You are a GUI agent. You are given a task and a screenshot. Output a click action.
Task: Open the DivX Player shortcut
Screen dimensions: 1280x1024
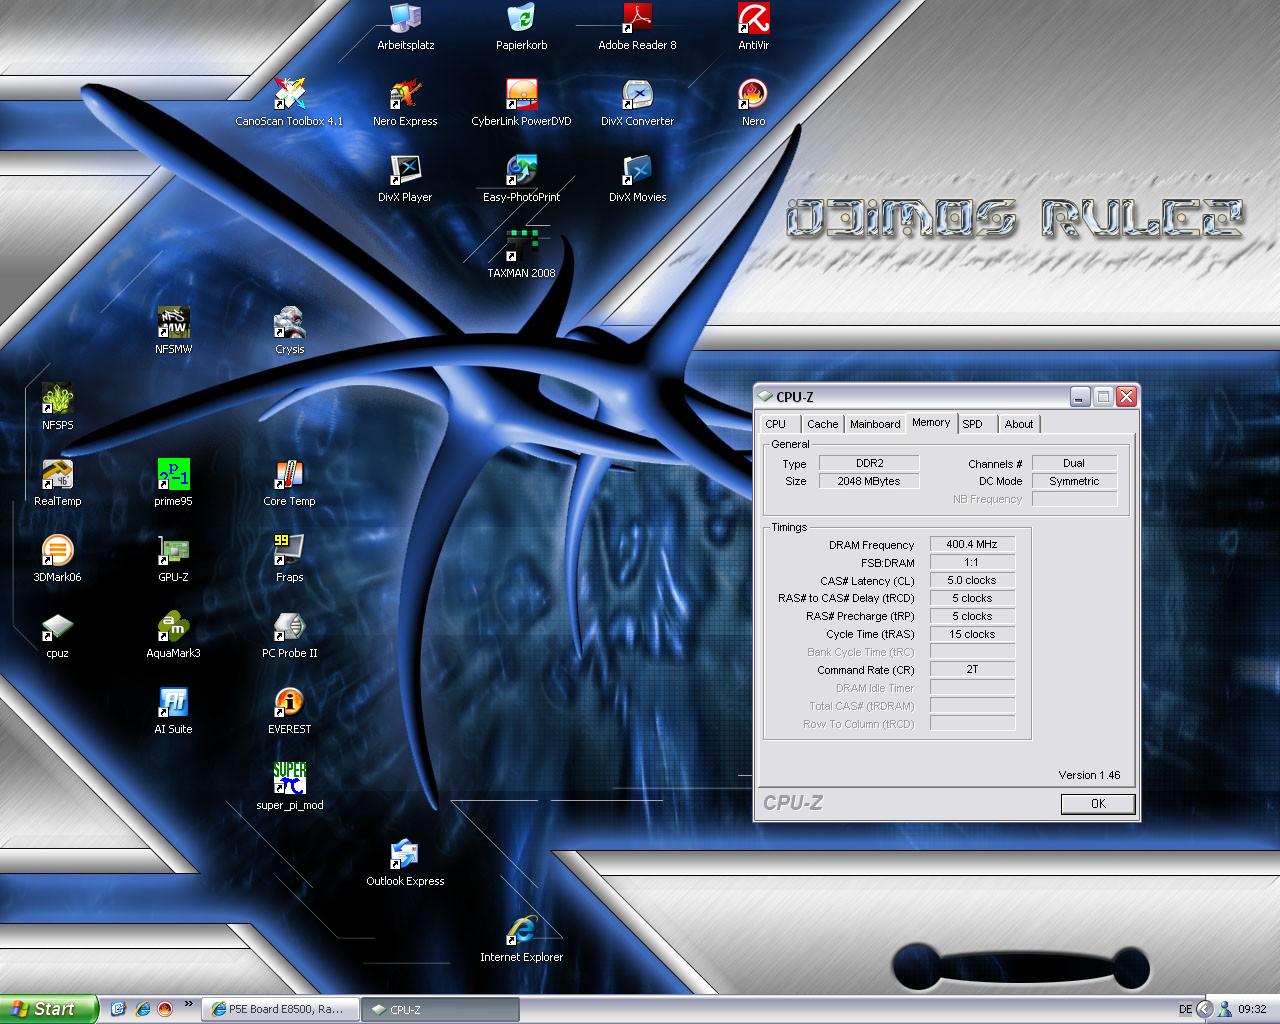point(405,179)
